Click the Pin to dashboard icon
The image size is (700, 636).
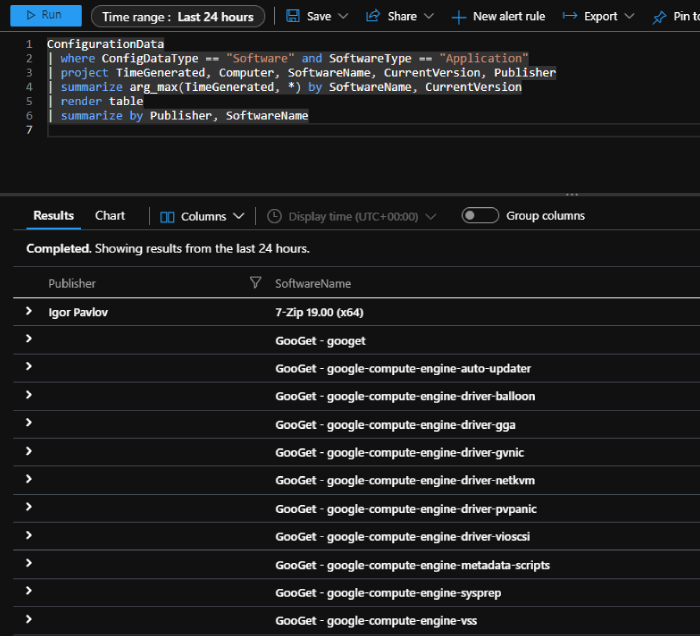658,17
